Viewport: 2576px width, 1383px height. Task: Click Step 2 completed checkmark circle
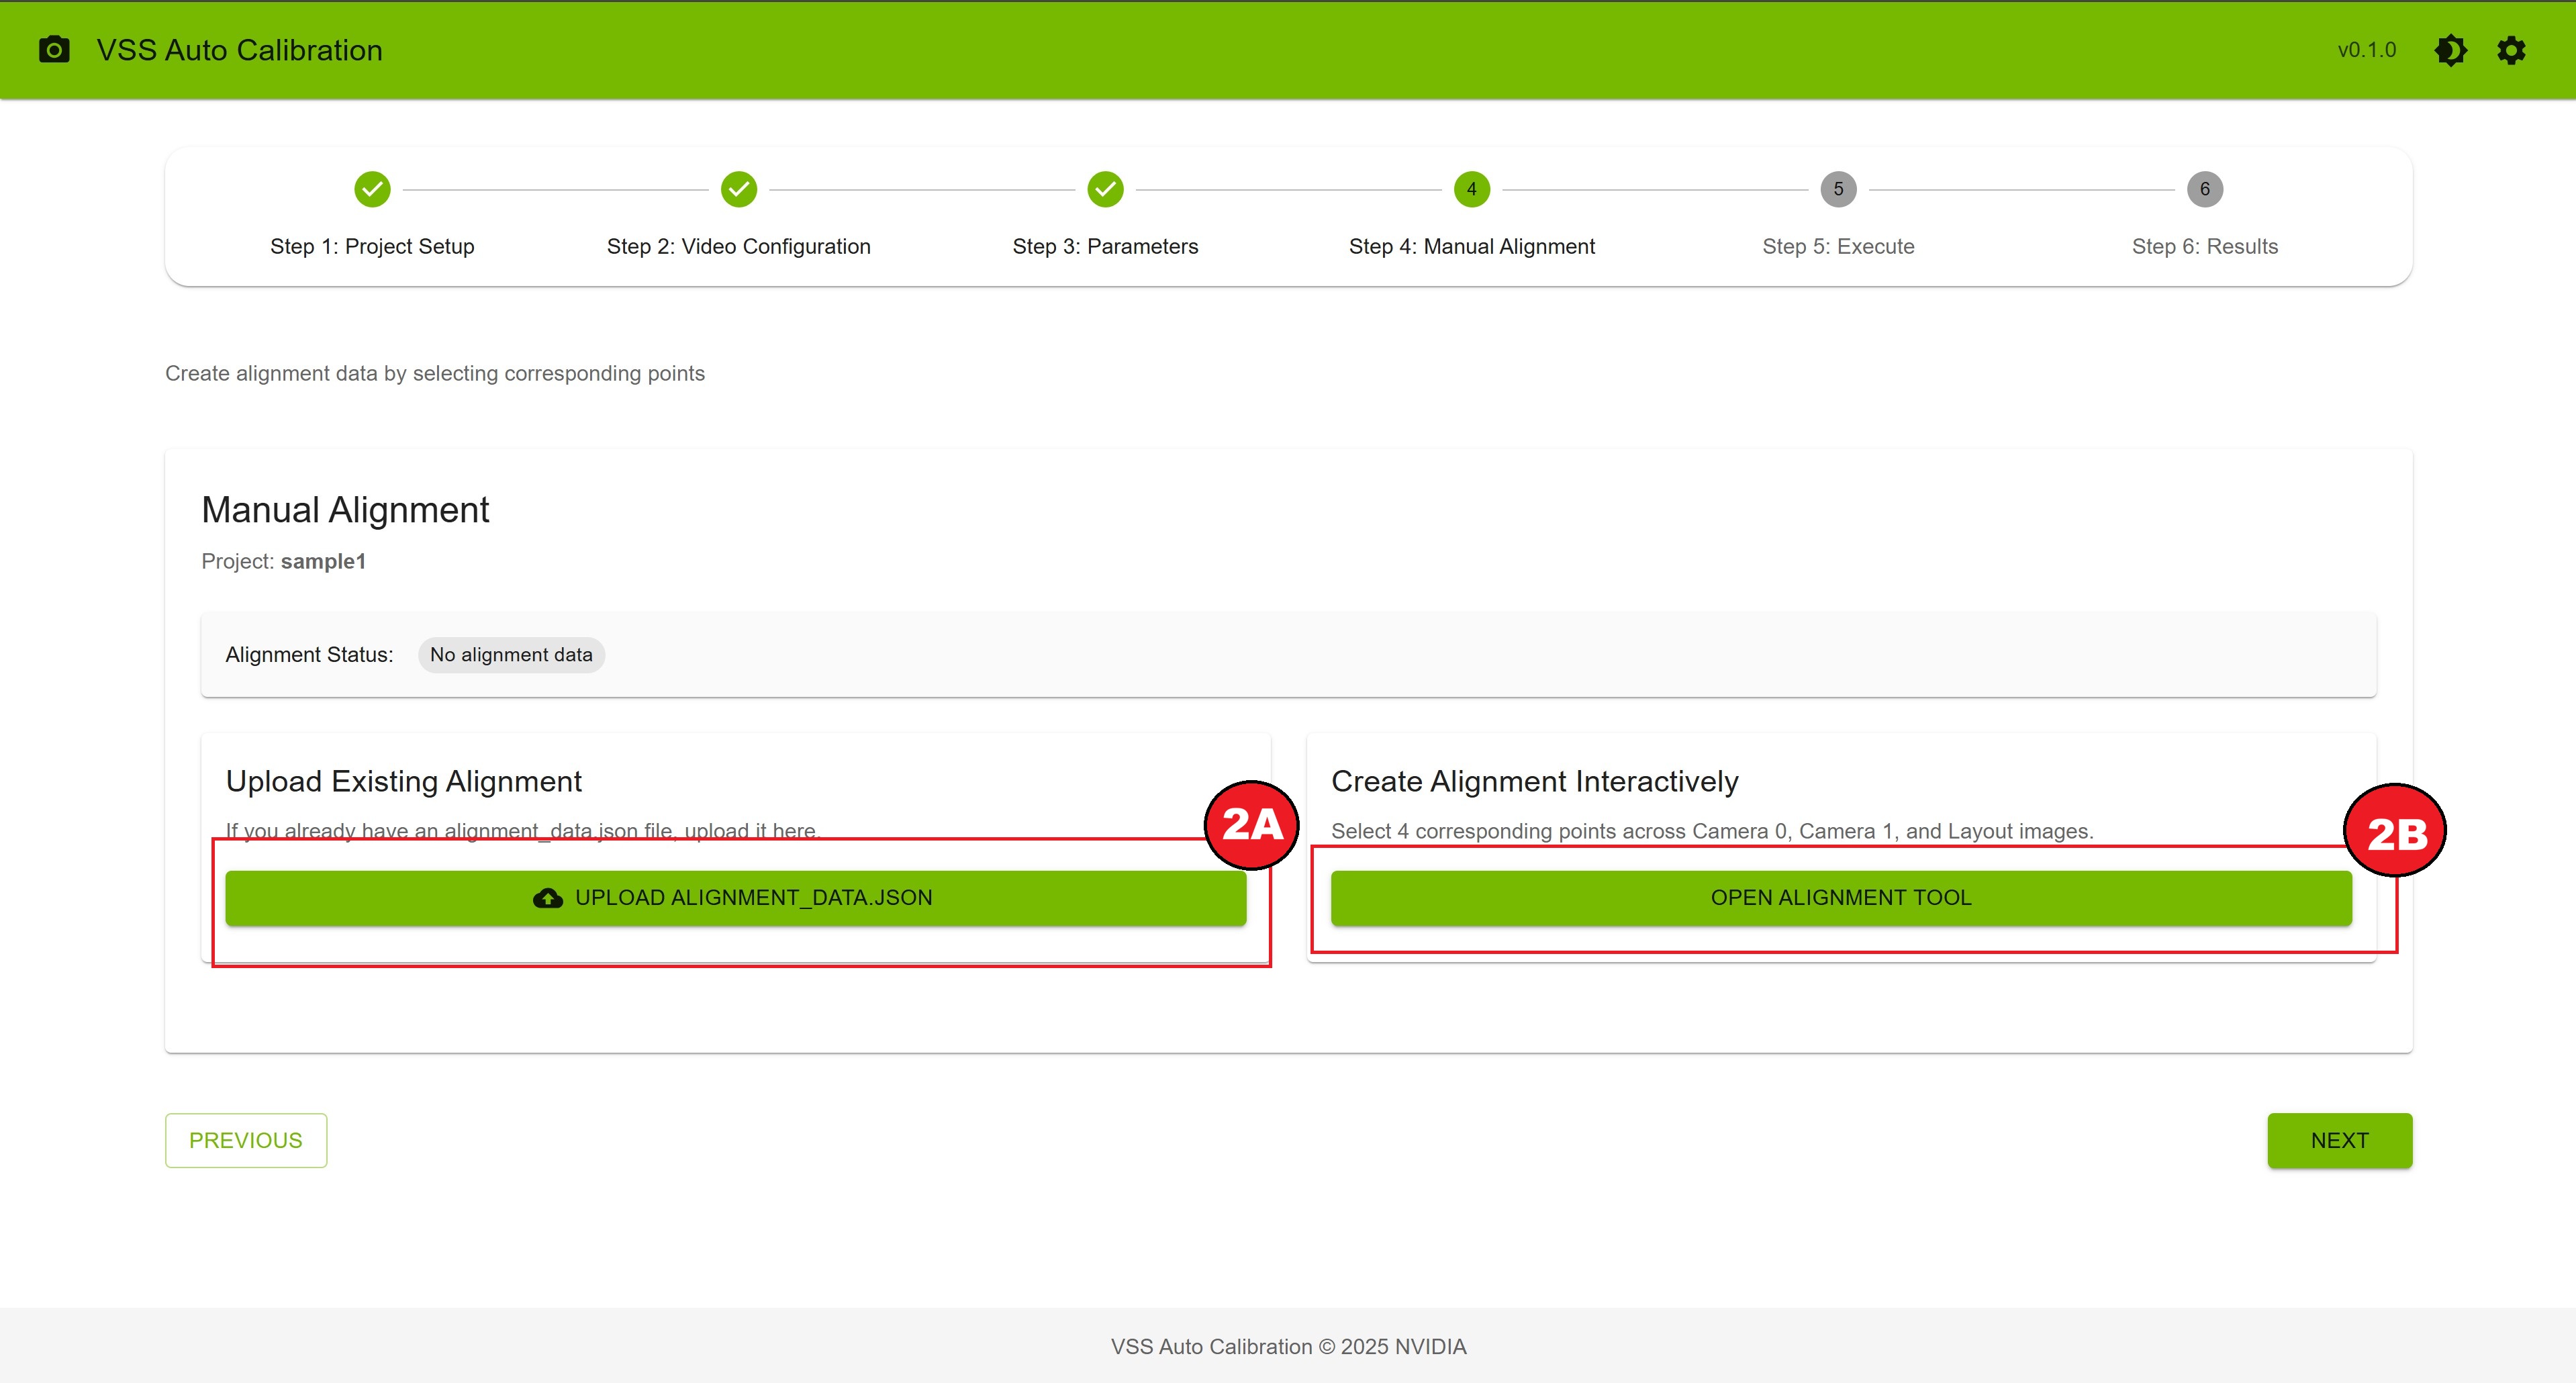coord(739,189)
